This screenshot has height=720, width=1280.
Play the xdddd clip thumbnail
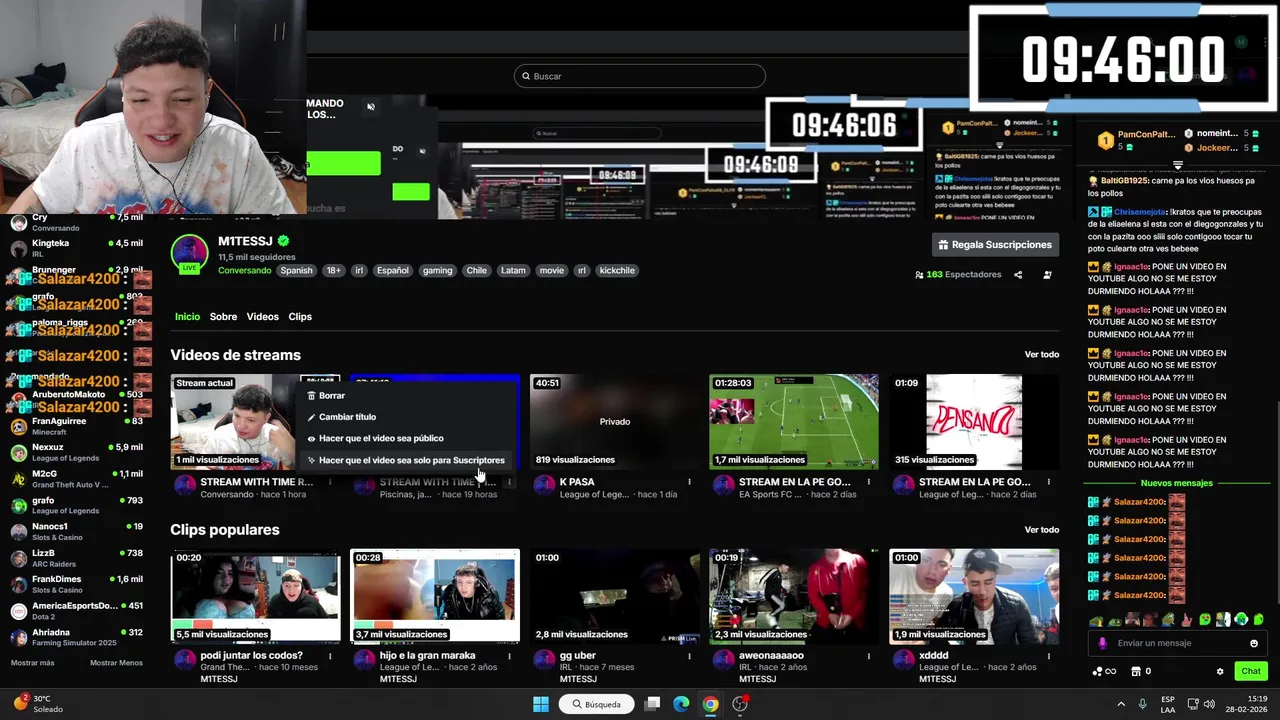(974, 596)
